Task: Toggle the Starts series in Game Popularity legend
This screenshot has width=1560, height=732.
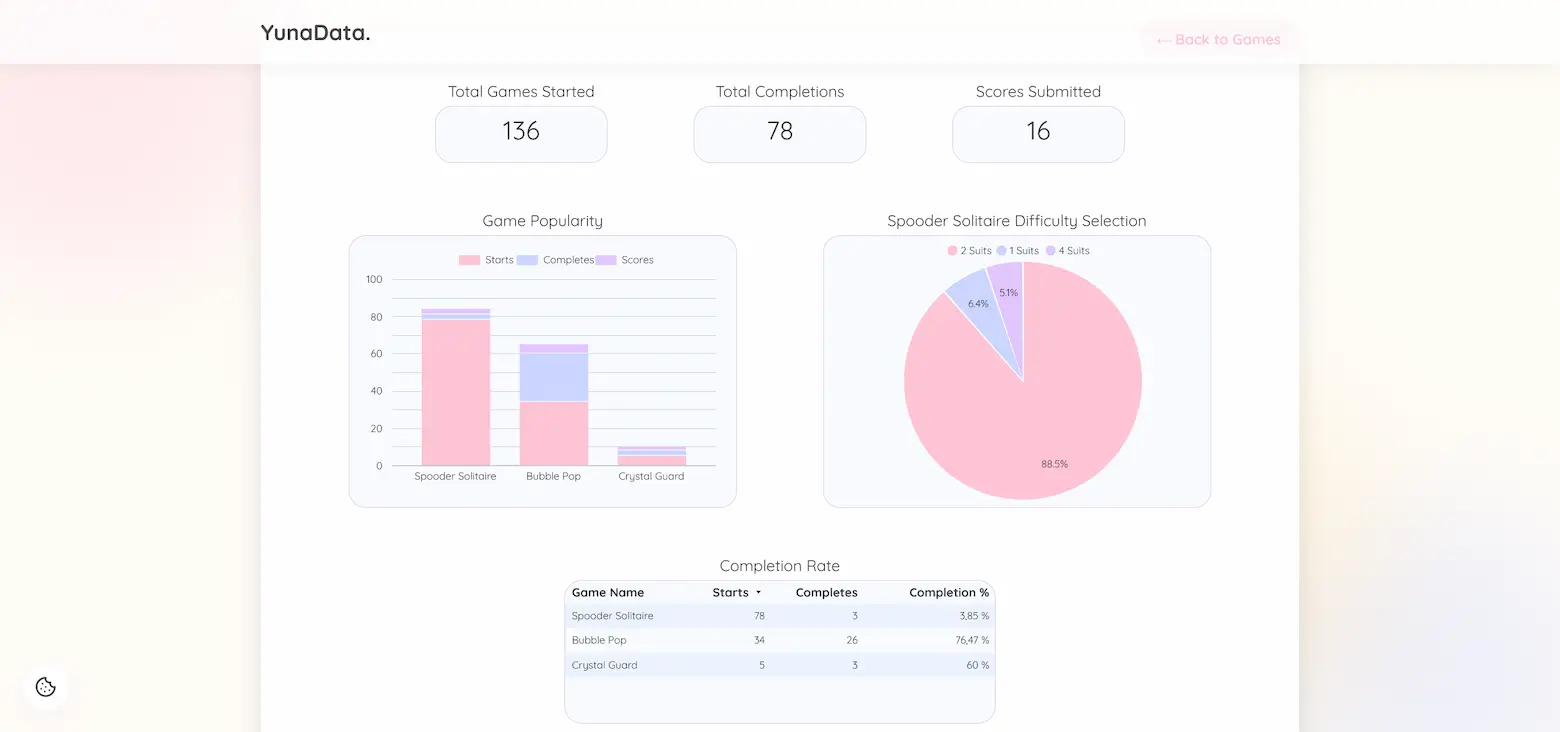Action: pos(489,259)
